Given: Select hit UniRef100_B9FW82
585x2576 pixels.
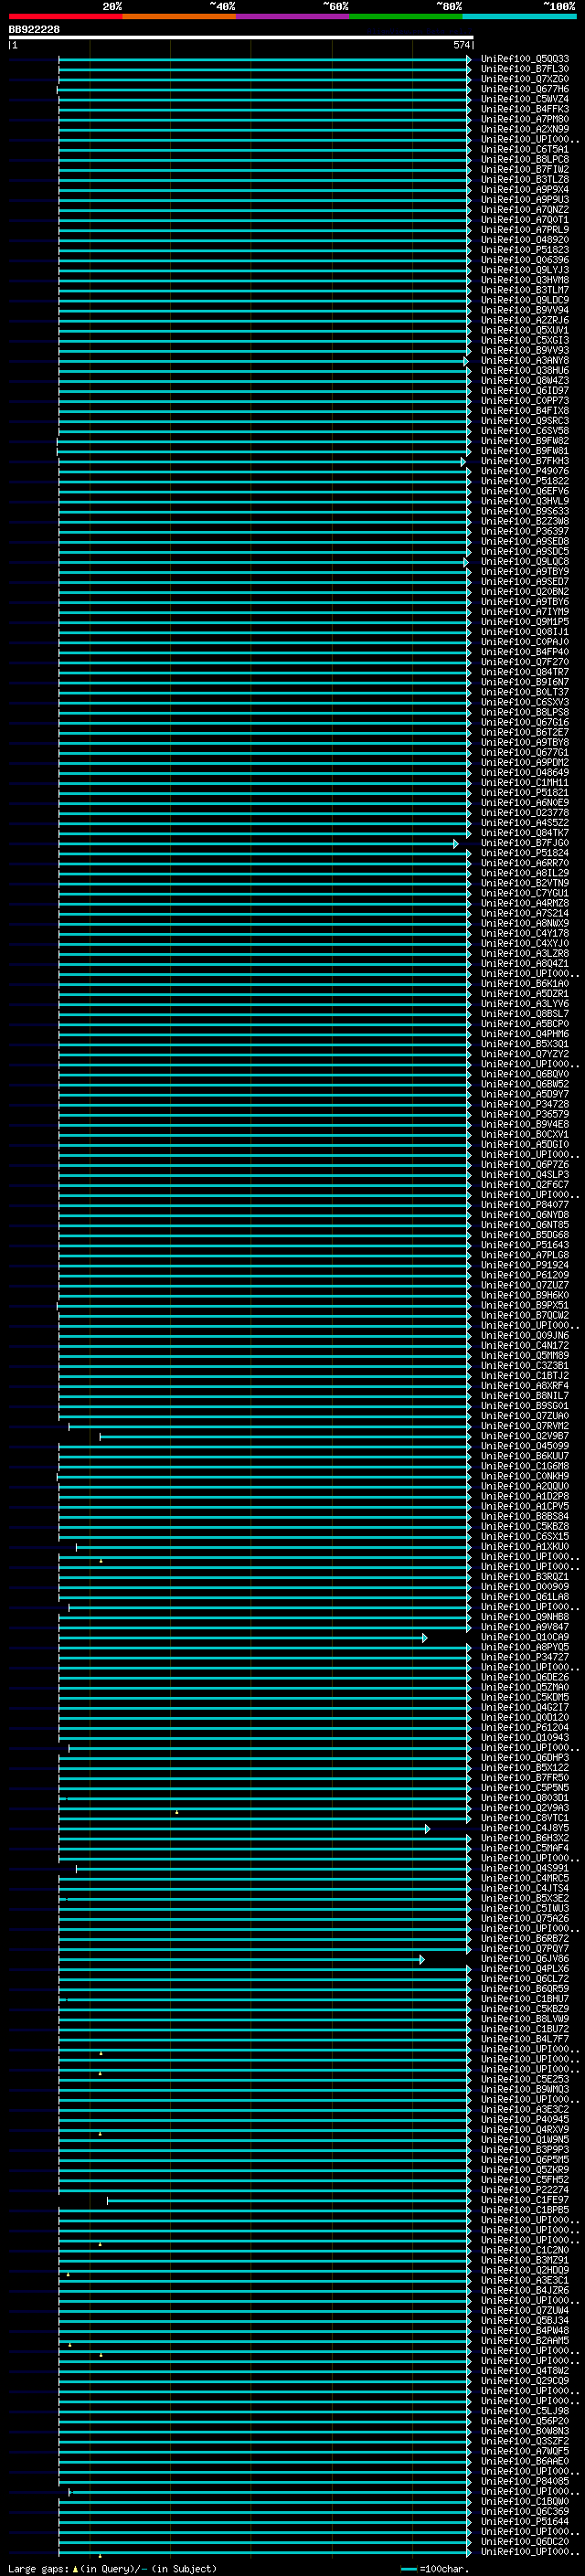Looking at the screenshot, I should click(525, 441).
